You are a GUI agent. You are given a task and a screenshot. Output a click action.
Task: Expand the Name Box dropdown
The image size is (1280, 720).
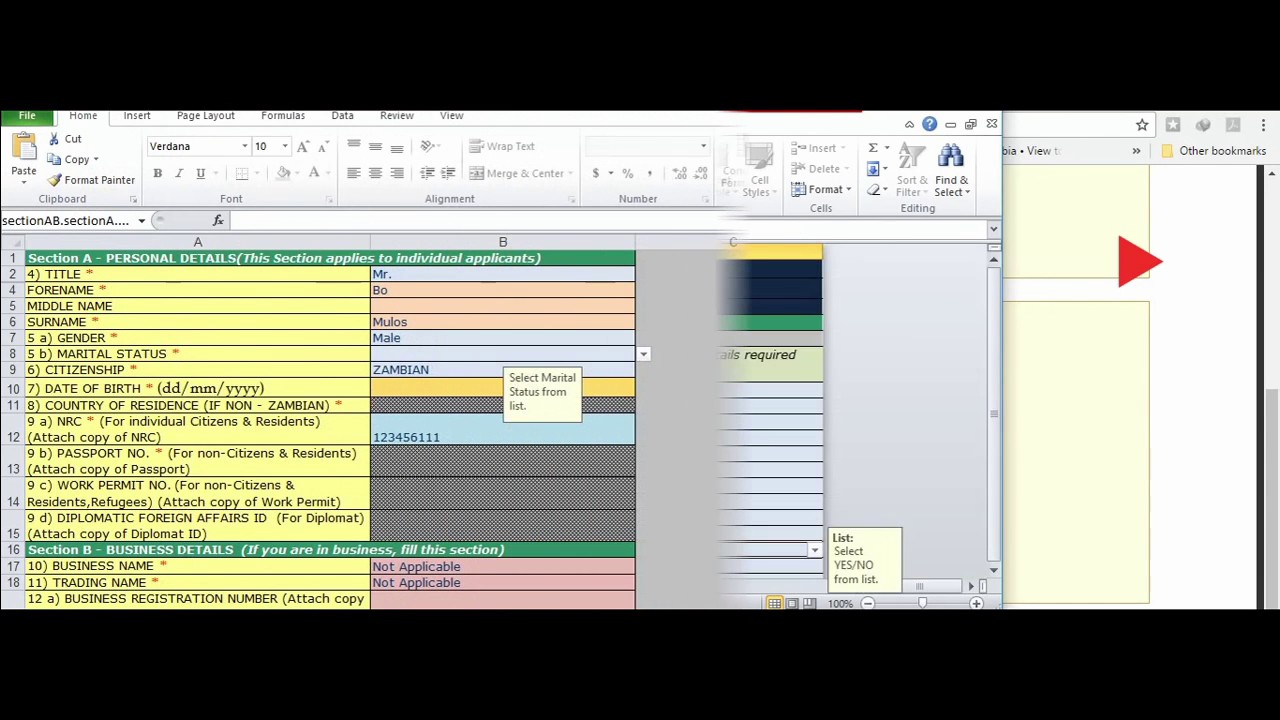tap(141, 221)
